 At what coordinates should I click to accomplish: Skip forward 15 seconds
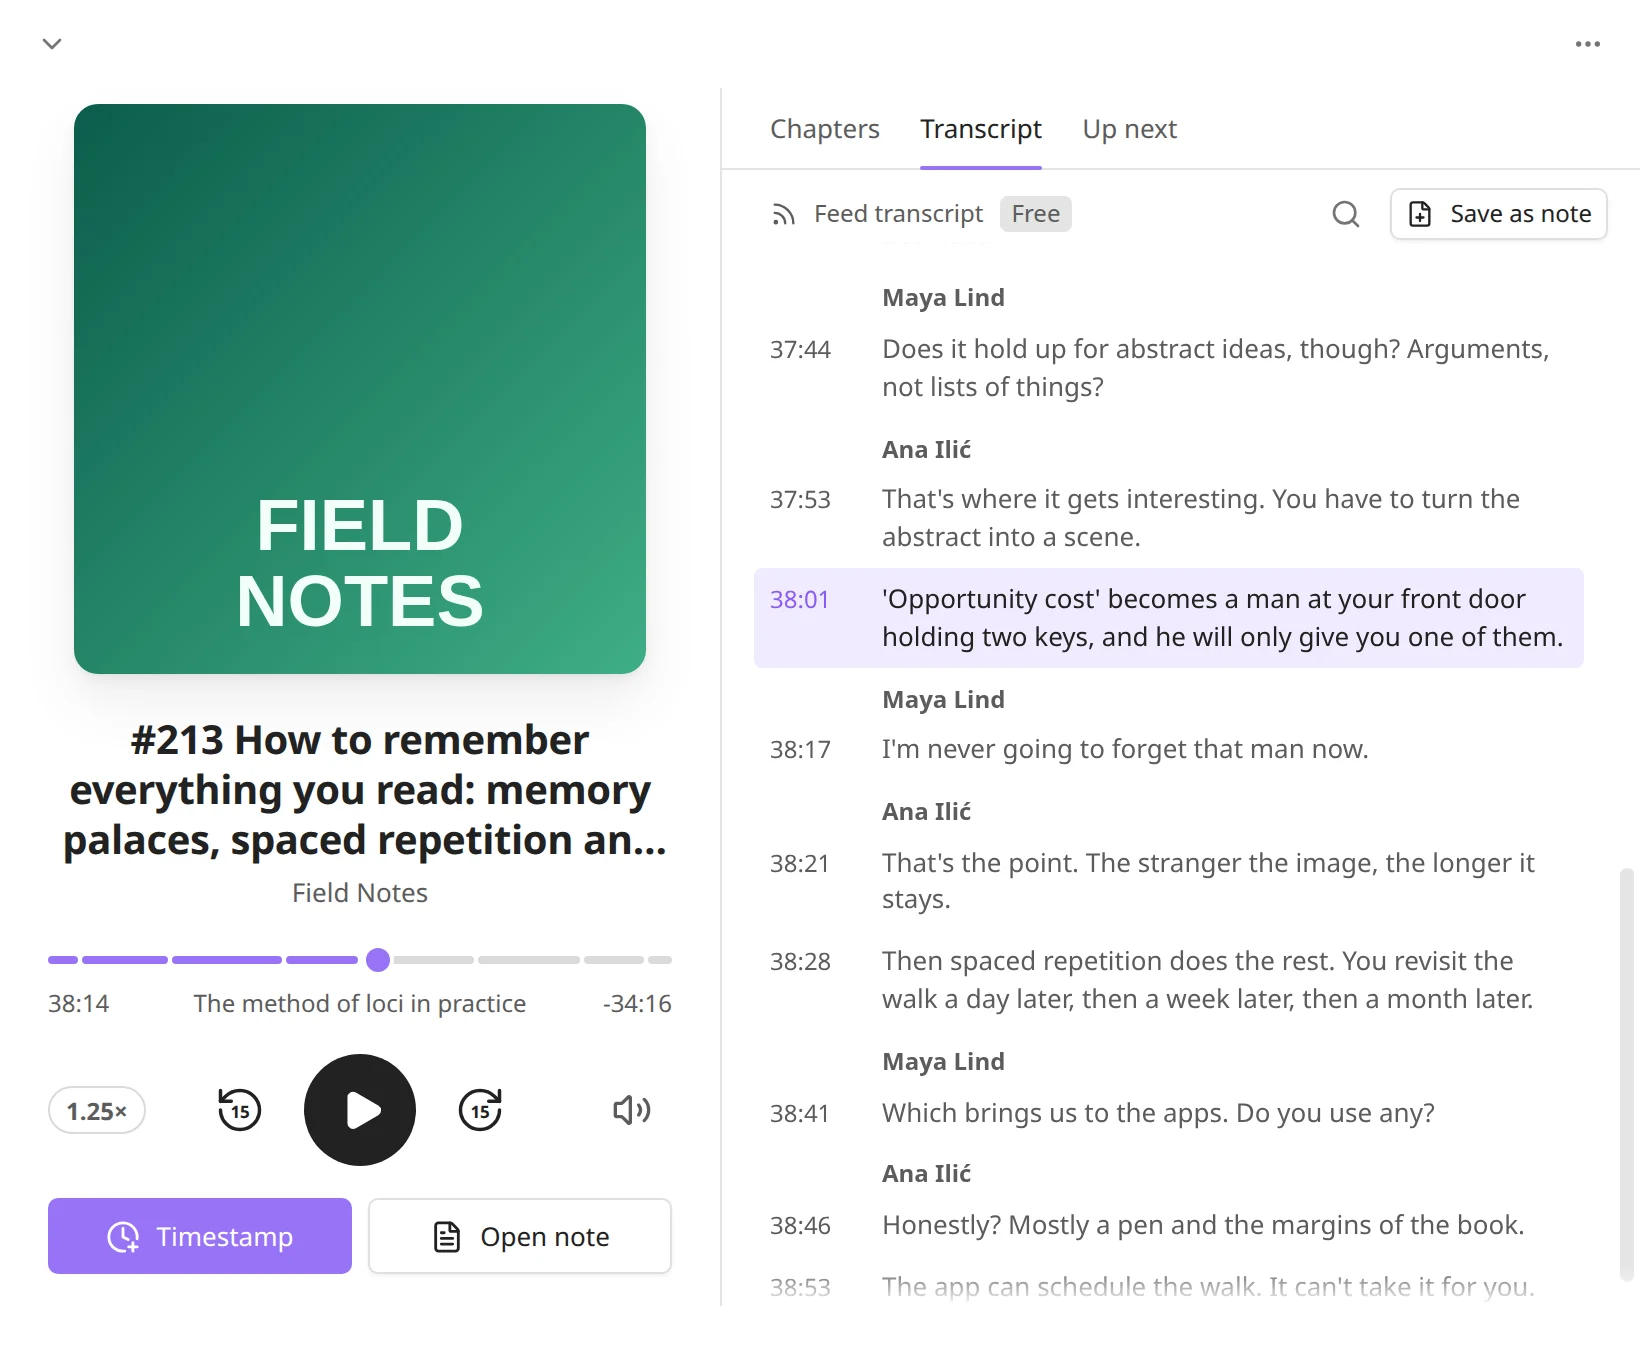pyautogui.click(x=480, y=1110)
